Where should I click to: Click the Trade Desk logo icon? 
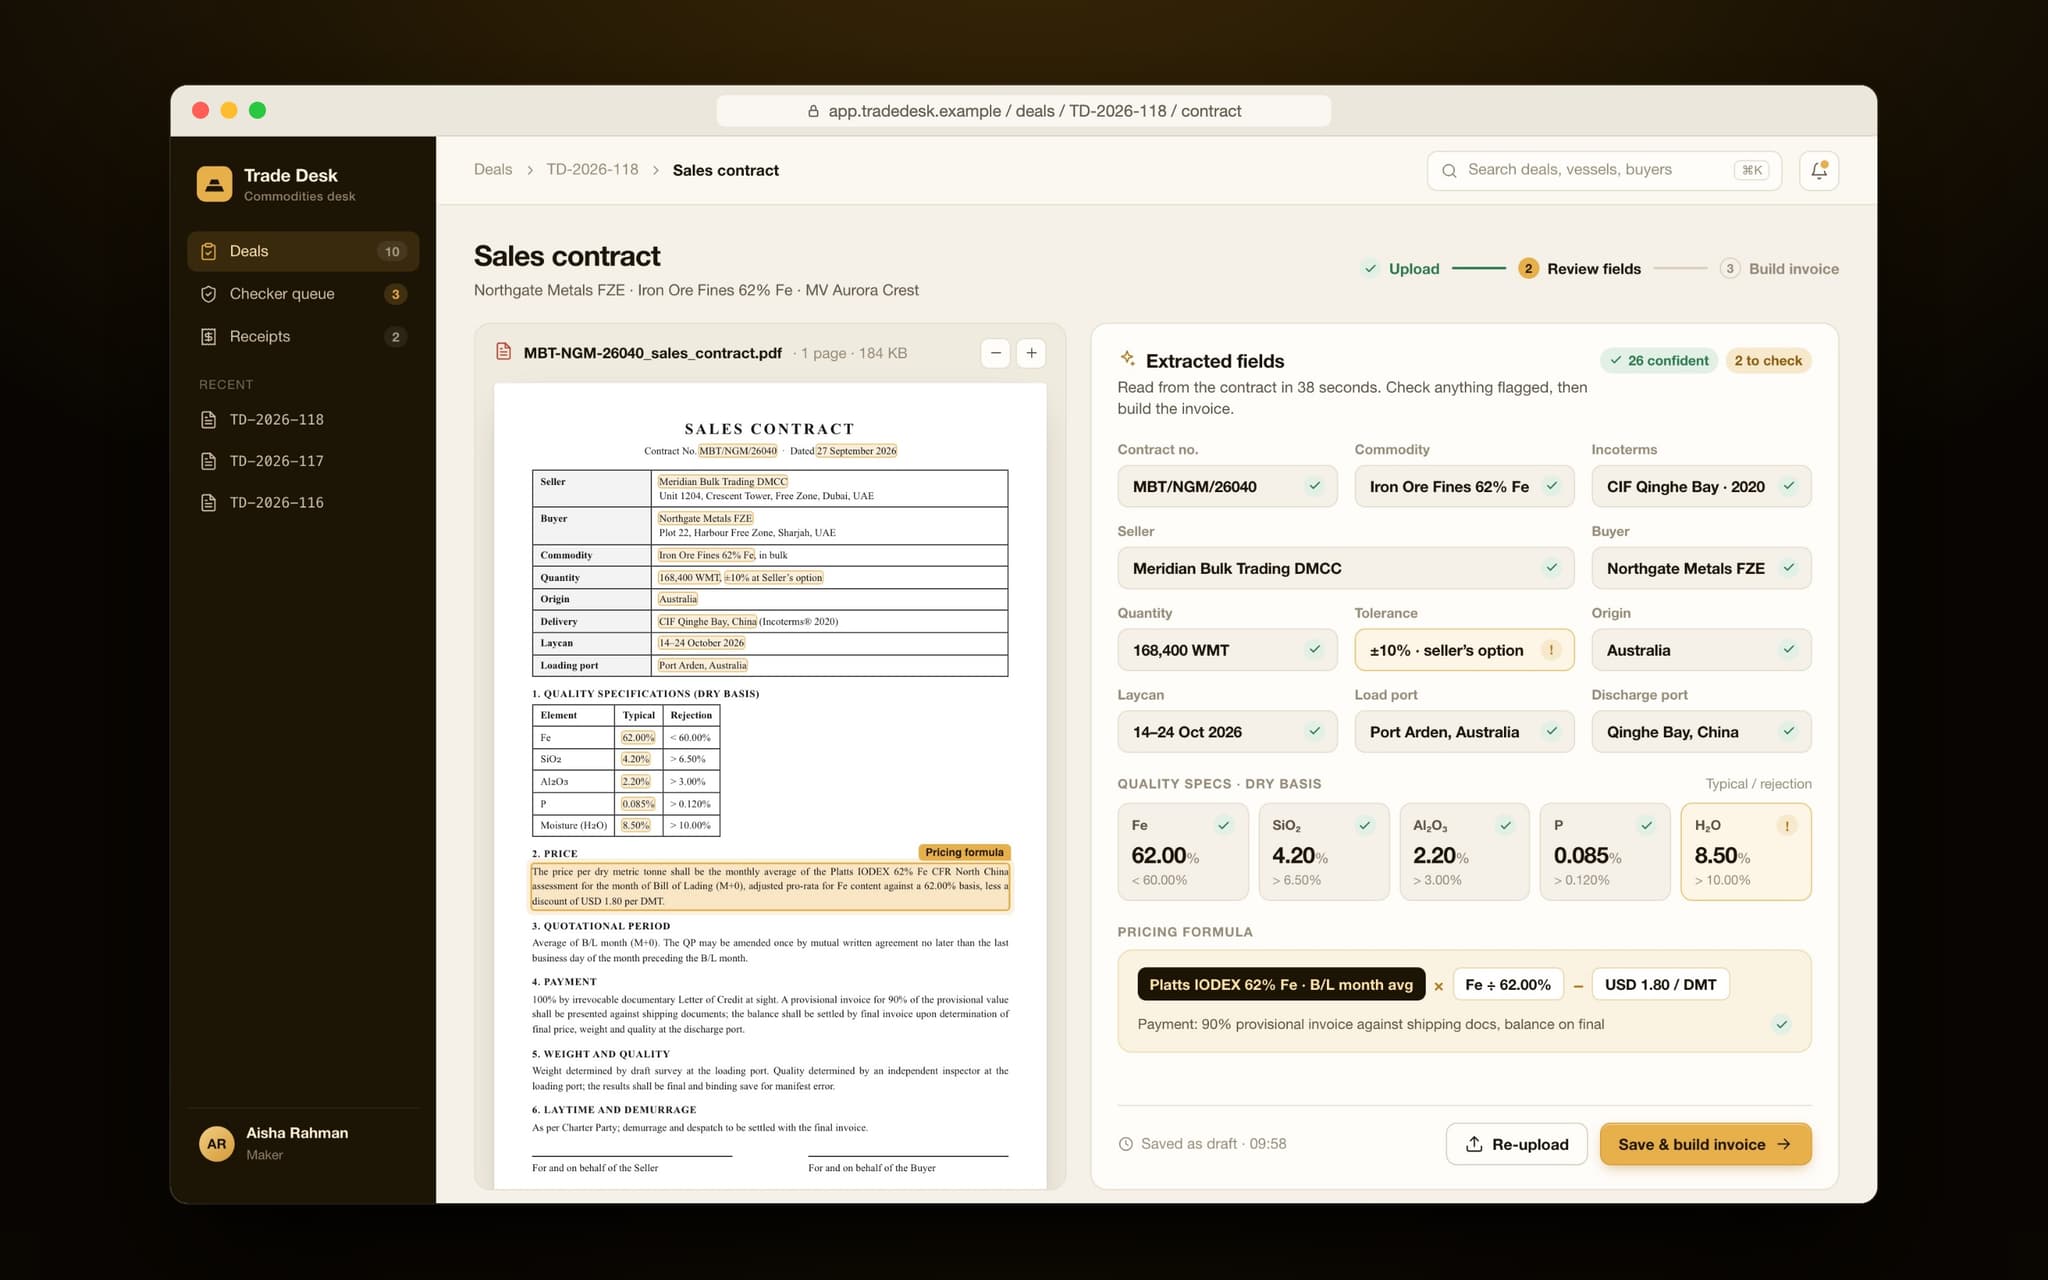point(214,184)
